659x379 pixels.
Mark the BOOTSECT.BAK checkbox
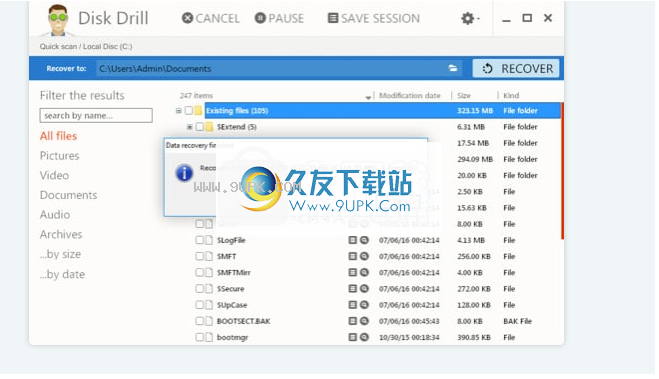[200, 321]
